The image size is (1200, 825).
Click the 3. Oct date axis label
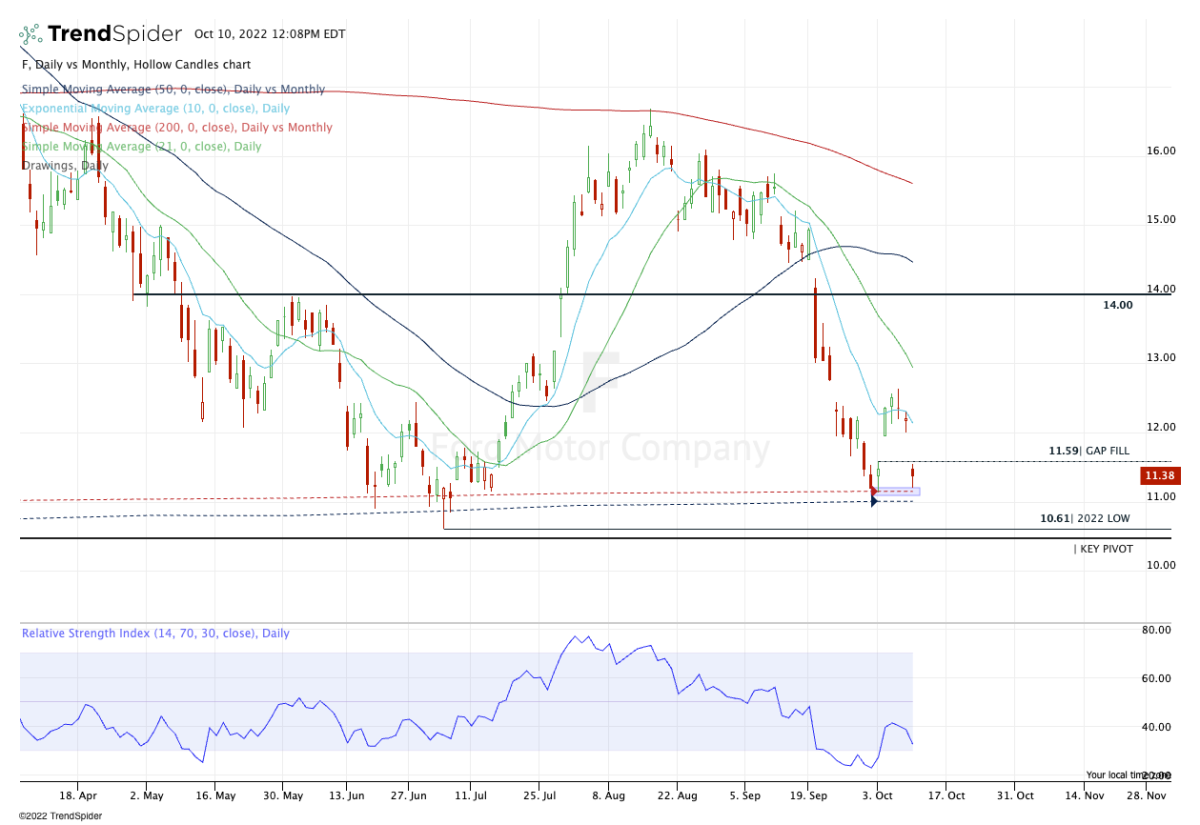[x=879, y=796]
